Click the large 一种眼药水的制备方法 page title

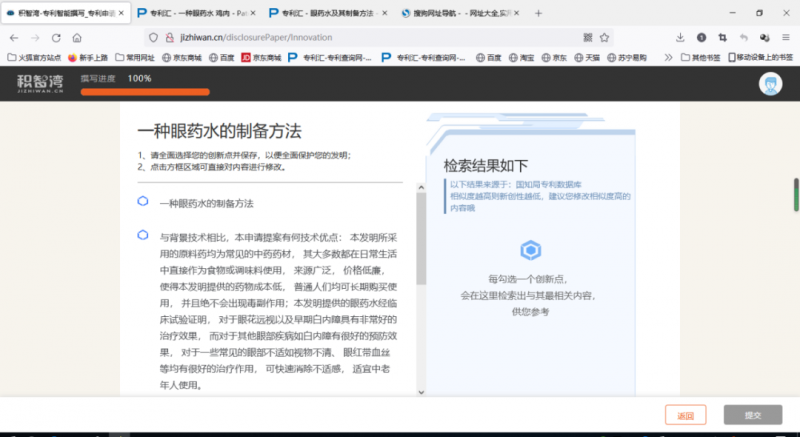pos(219,131)
